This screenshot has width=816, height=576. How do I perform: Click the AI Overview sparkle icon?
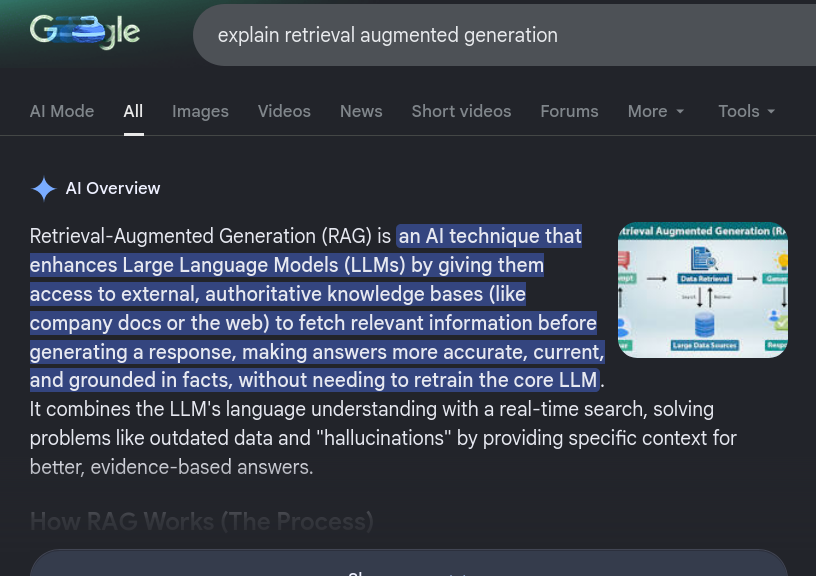tap(44, 189)
